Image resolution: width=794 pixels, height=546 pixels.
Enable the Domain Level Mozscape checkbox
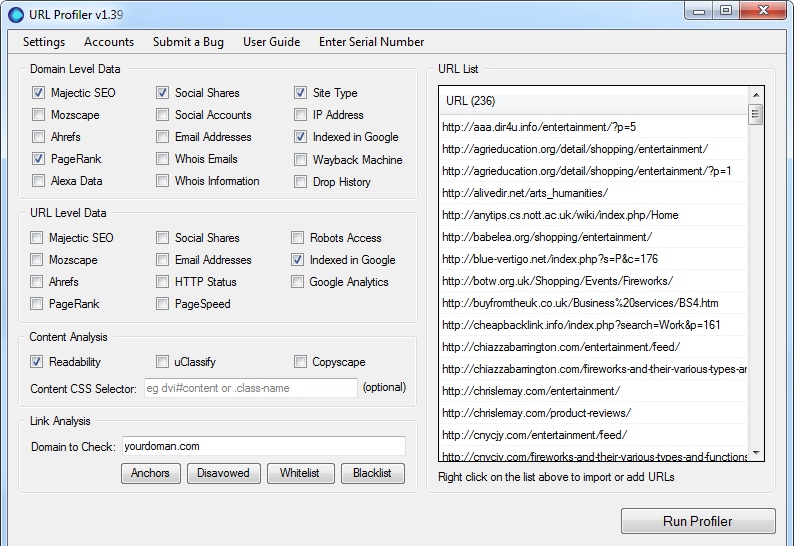coord(38,115)
